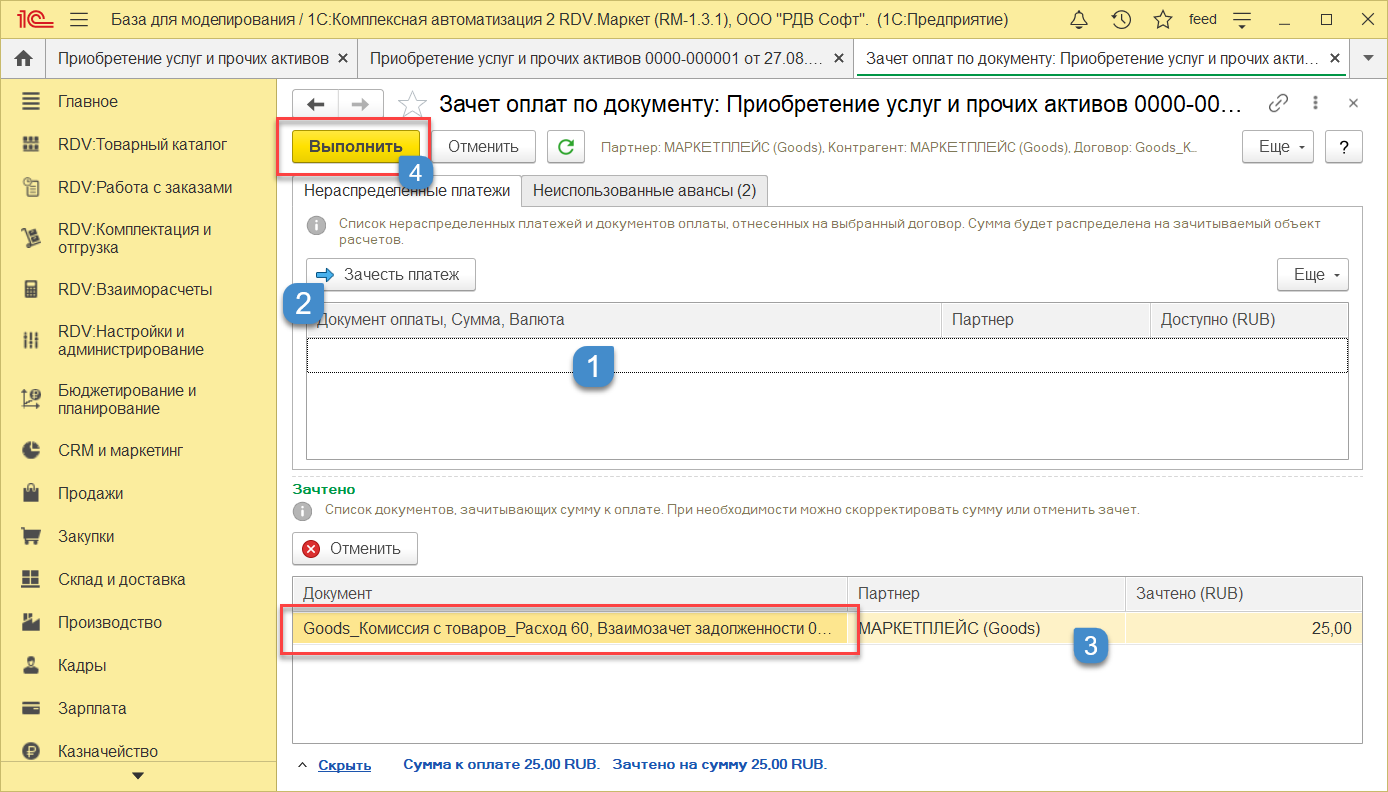Click the yellow Выполнить button

[355, 147]
